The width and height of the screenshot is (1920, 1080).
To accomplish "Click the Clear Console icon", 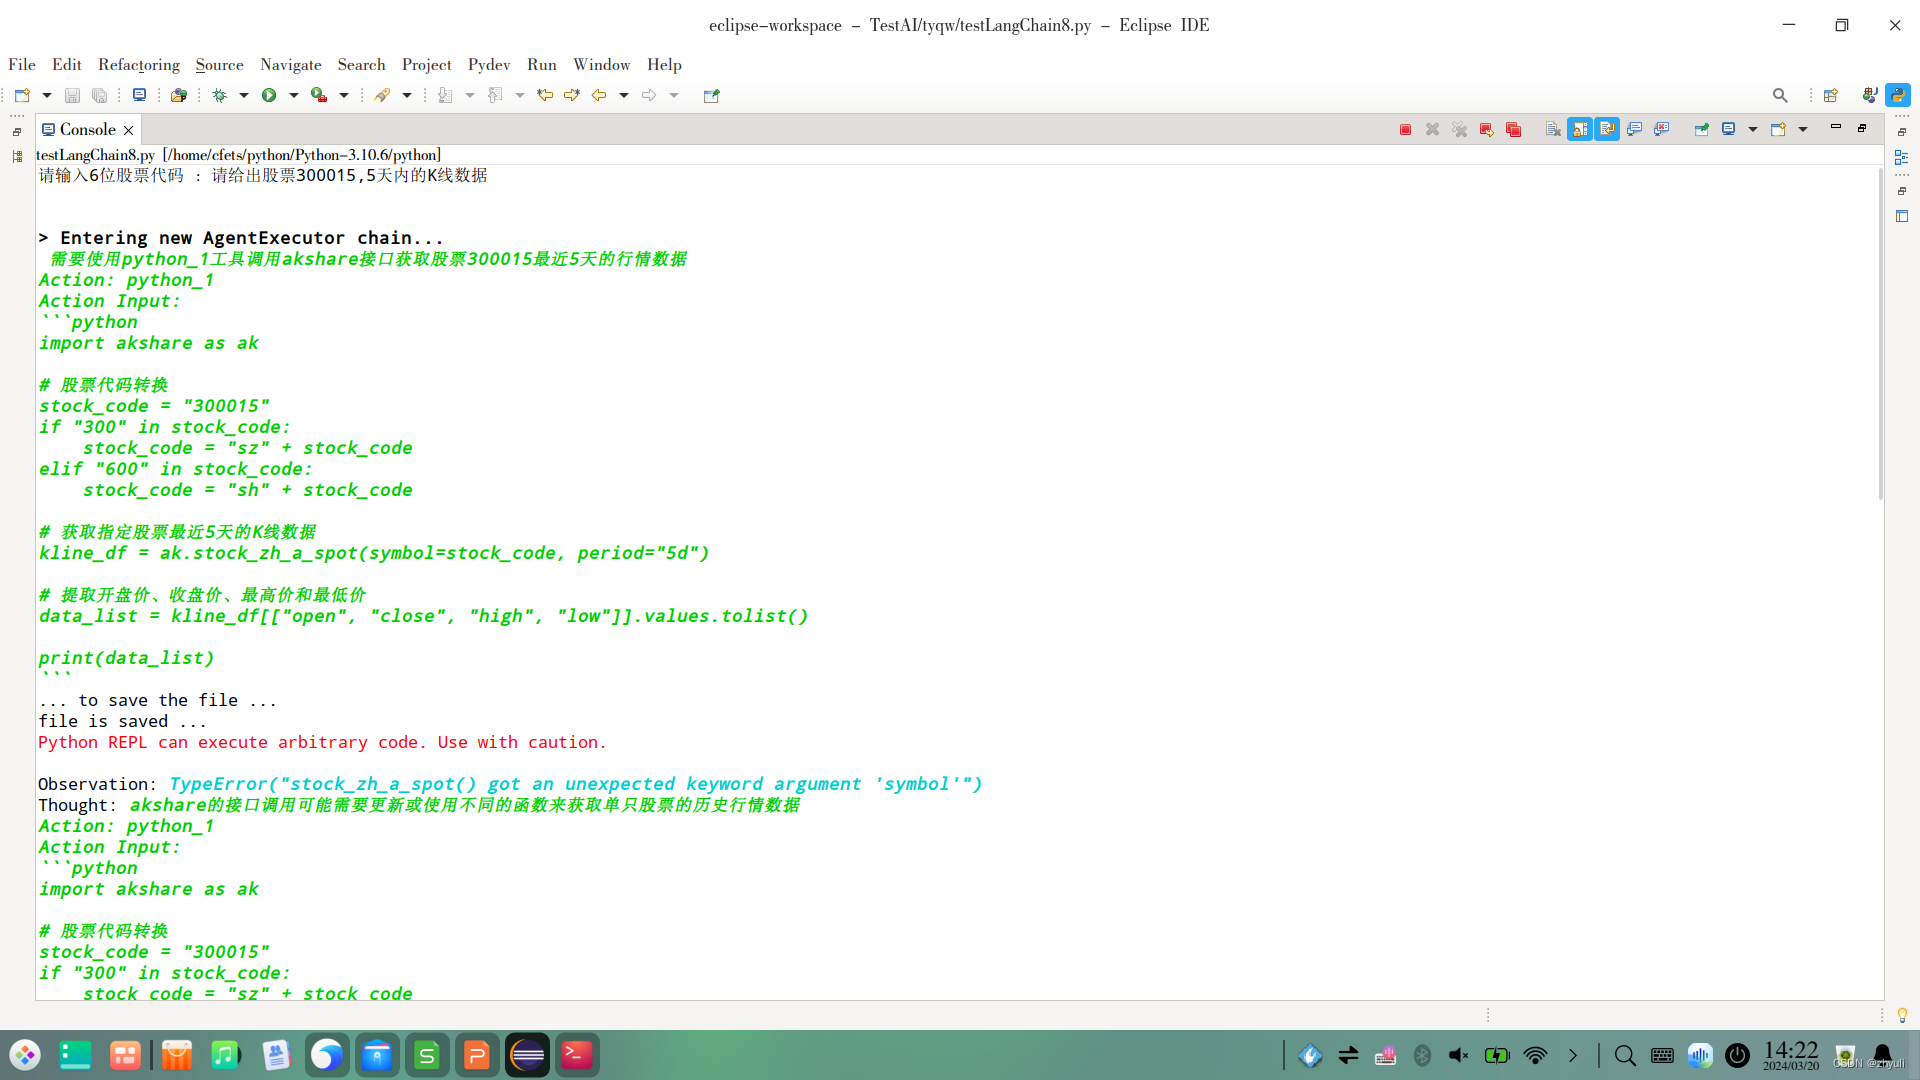I will (x=1552, y=129).
